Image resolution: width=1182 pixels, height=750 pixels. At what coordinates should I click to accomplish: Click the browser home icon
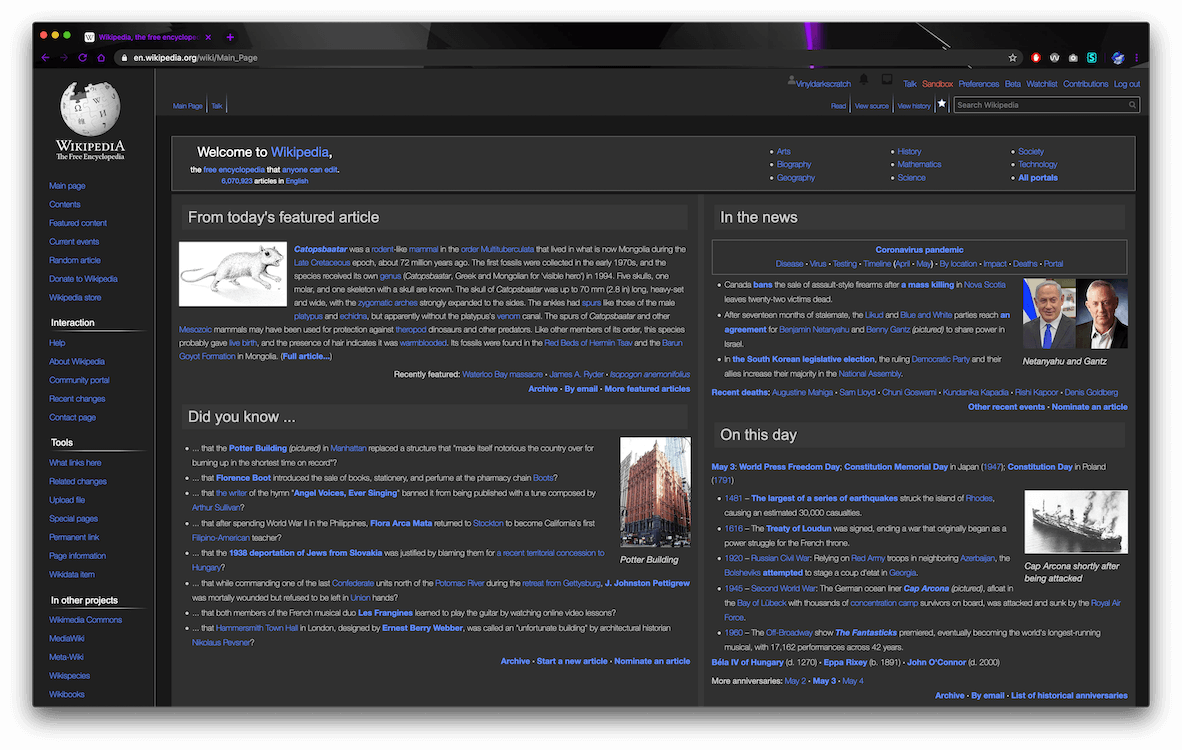[x=100, y=57]
